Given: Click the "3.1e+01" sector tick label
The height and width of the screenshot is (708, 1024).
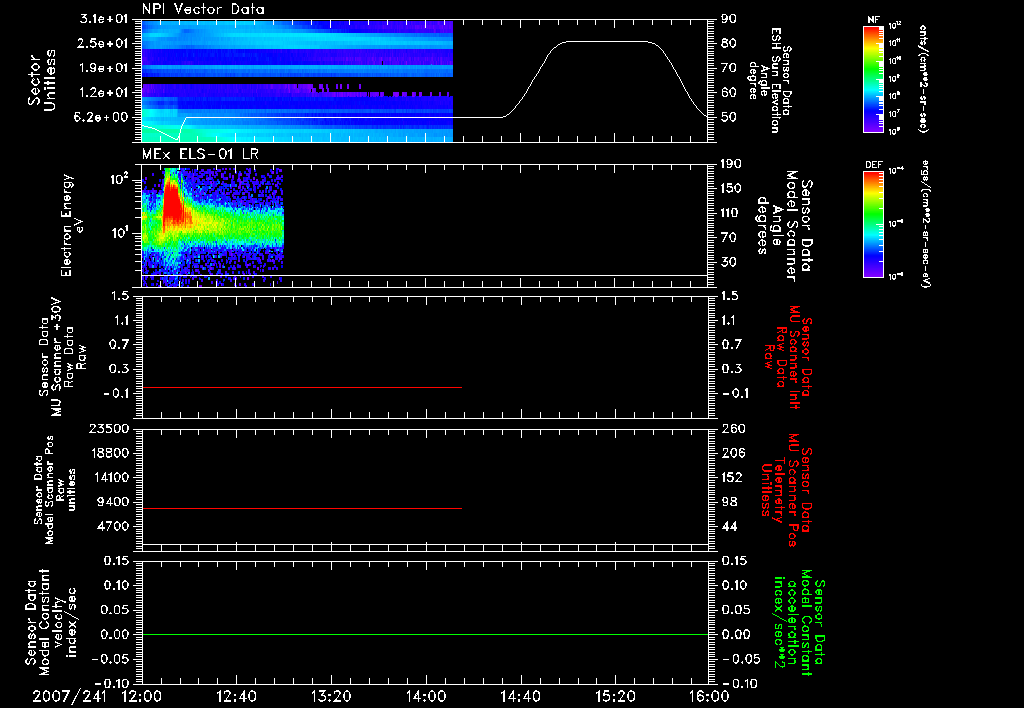Looking at the screenshot, I should point(104,19).
